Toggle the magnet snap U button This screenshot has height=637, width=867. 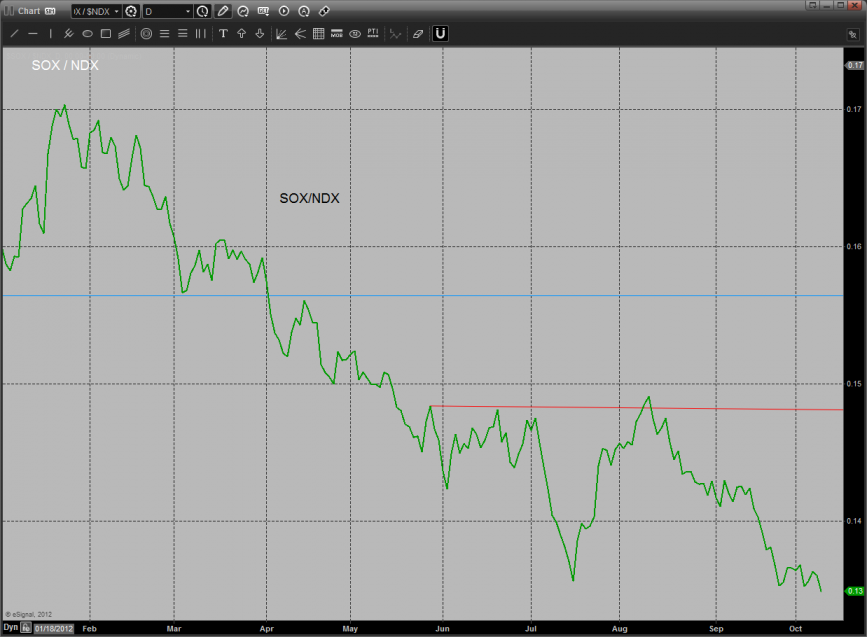coord(440,34)
